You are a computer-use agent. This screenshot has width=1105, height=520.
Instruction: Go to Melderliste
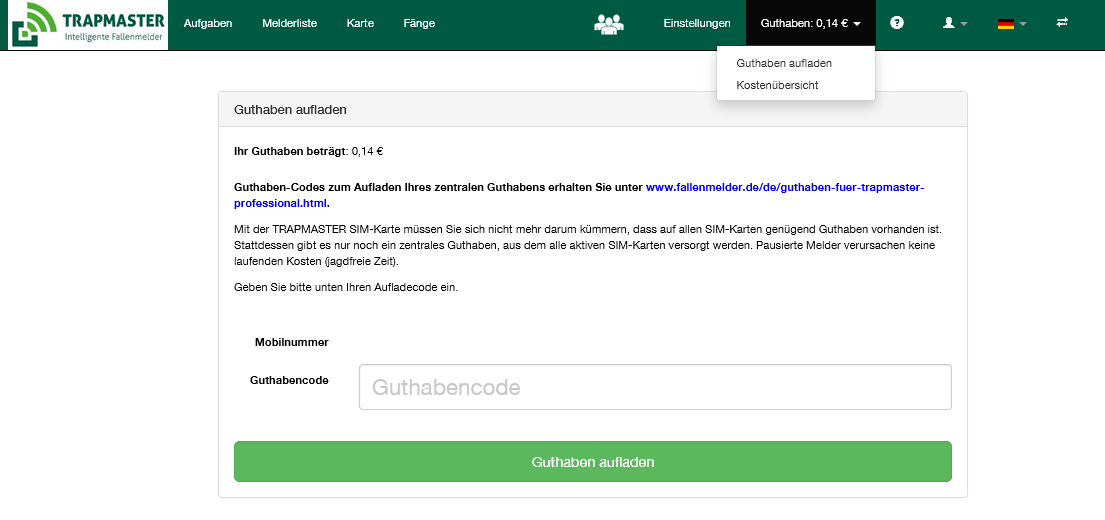pos(289,23)
